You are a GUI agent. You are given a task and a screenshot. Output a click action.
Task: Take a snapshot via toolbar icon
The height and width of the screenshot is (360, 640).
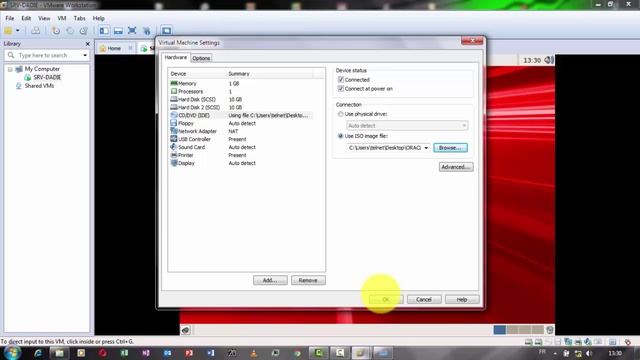[56, 31]
